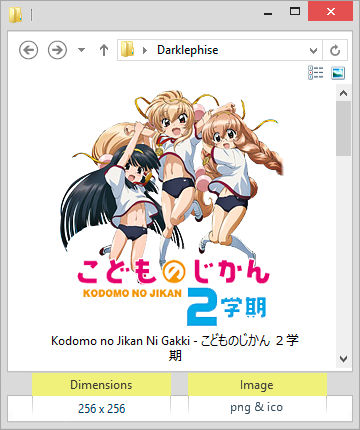Close the Explorer window
Screen dimensions: 360x430
[x=330, y=12]
